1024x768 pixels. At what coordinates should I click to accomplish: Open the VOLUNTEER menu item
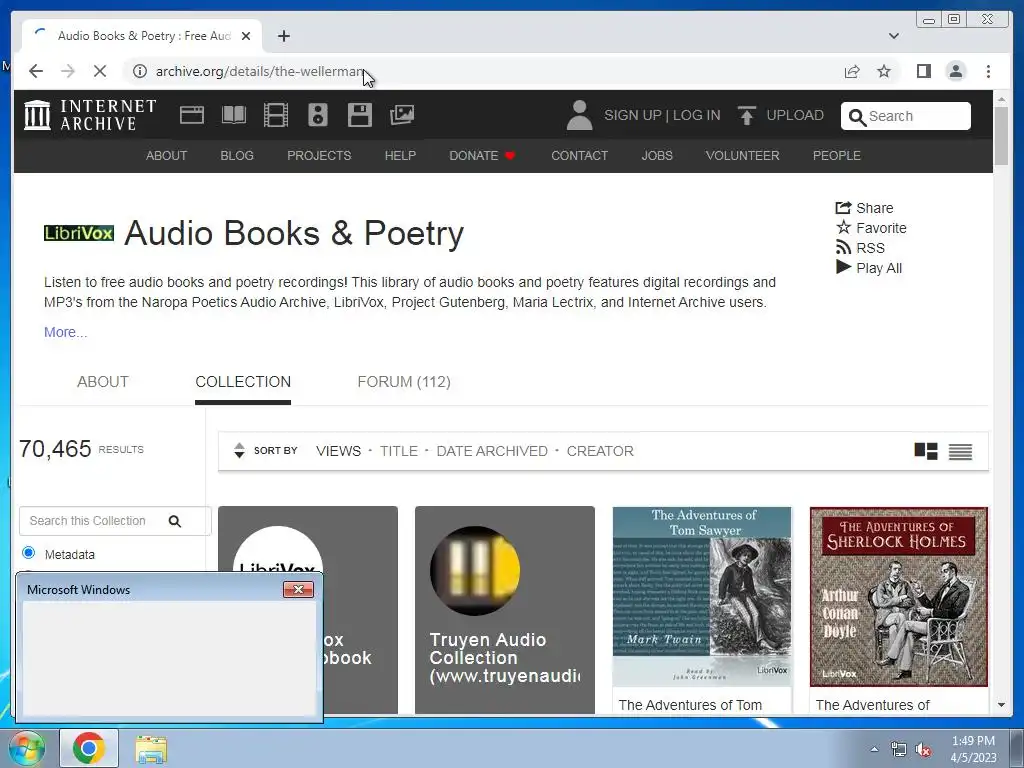742,156
